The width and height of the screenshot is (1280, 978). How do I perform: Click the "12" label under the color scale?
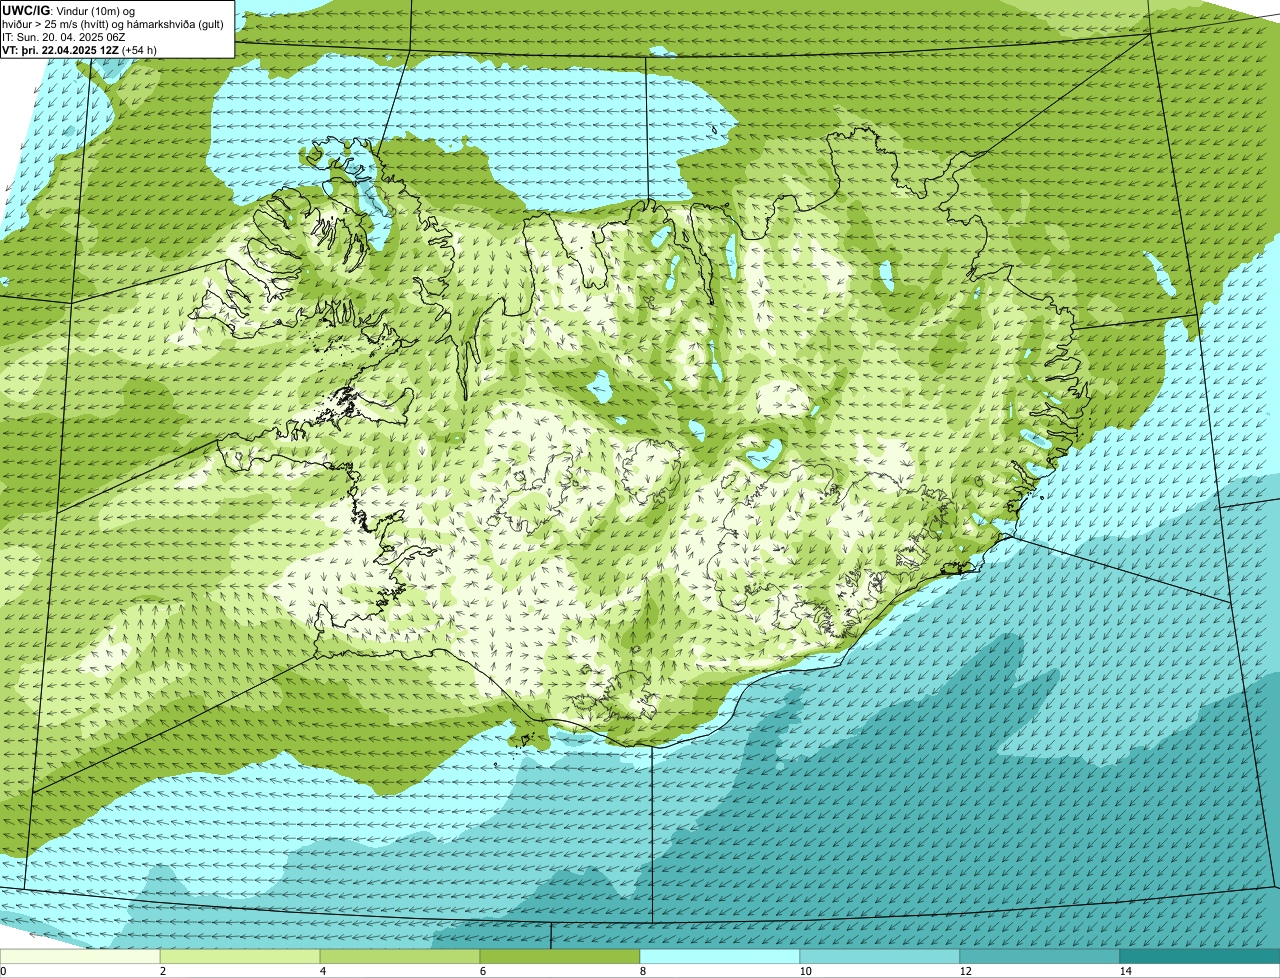965,971
